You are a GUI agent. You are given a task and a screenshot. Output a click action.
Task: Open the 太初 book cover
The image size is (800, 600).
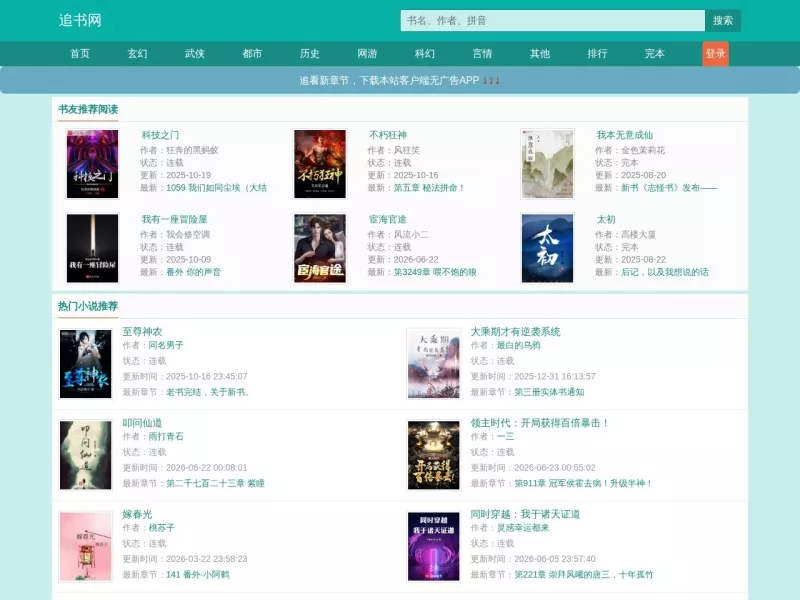[x=547, y=248]
